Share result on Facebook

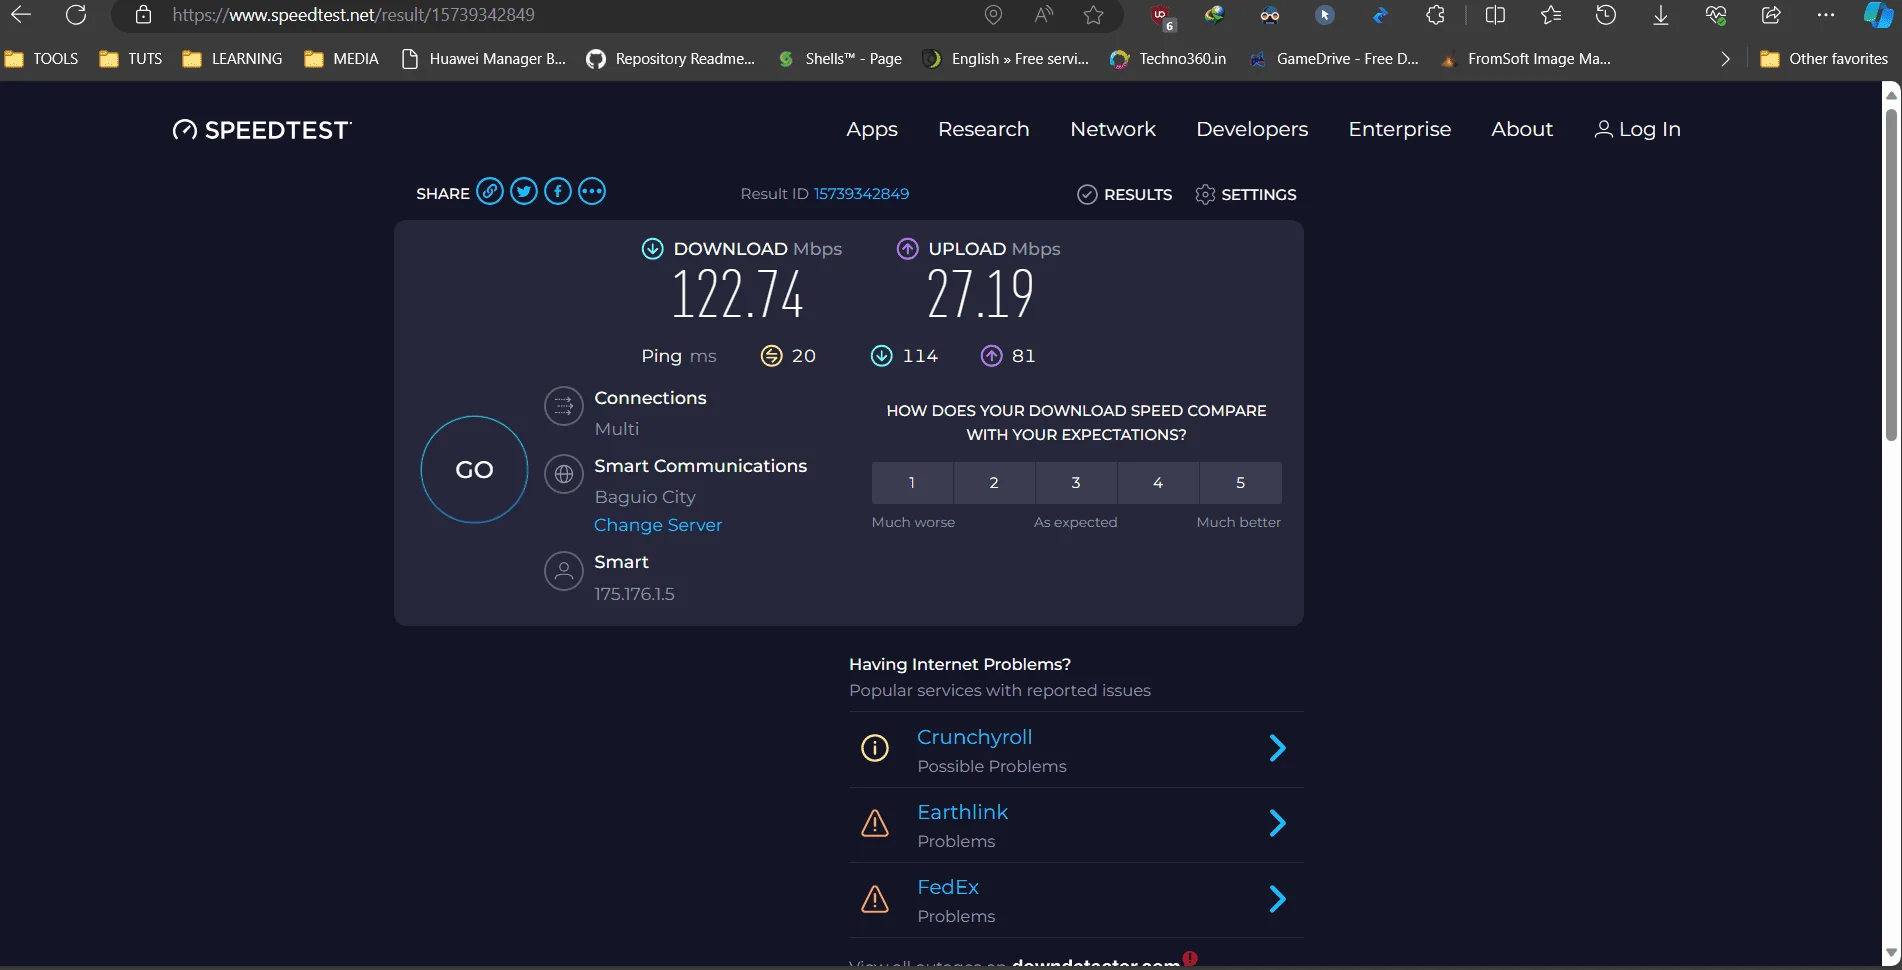558,191
